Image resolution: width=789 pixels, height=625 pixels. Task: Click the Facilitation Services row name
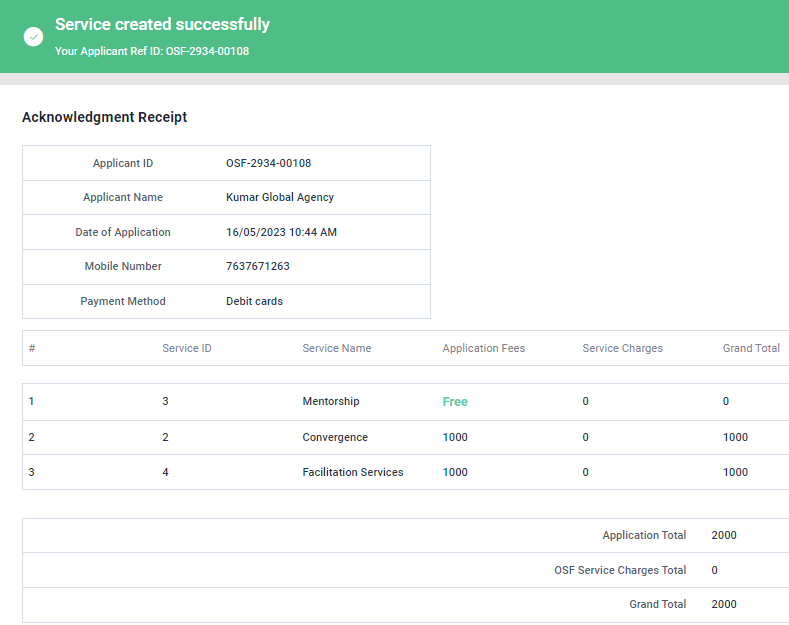point(353,472)
